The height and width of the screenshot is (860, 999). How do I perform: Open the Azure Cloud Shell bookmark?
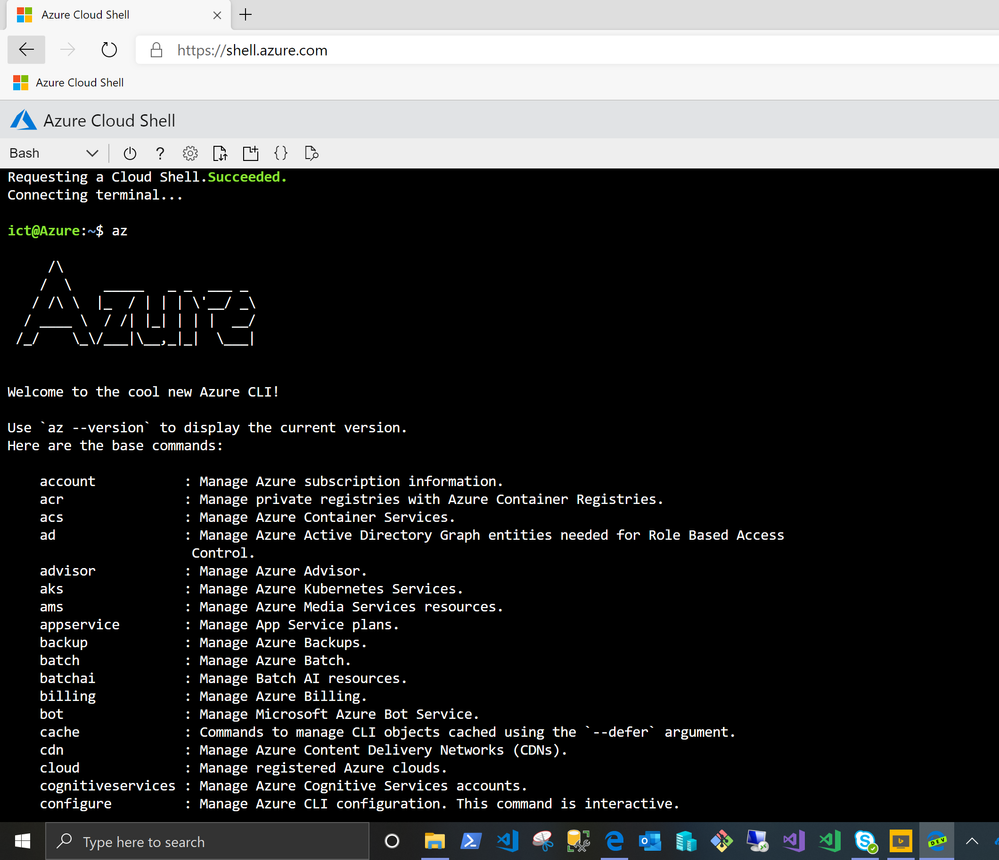pos(69,83)
